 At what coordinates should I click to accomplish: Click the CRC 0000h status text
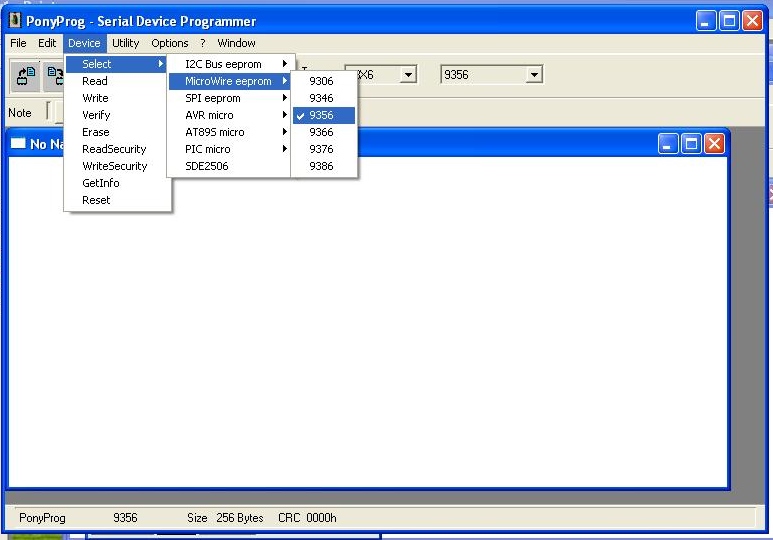(x=307, y=518)
